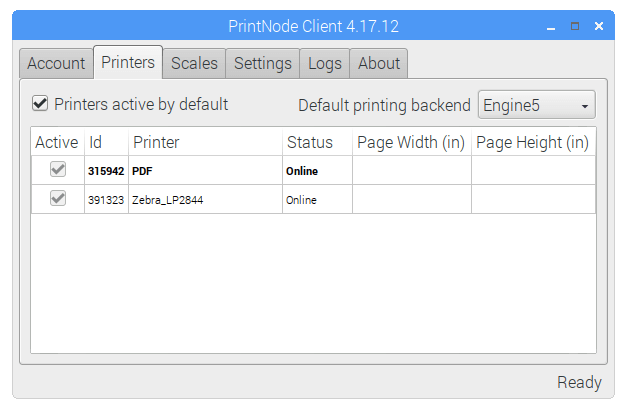Switch to the Account tab

tap(56, 63)
